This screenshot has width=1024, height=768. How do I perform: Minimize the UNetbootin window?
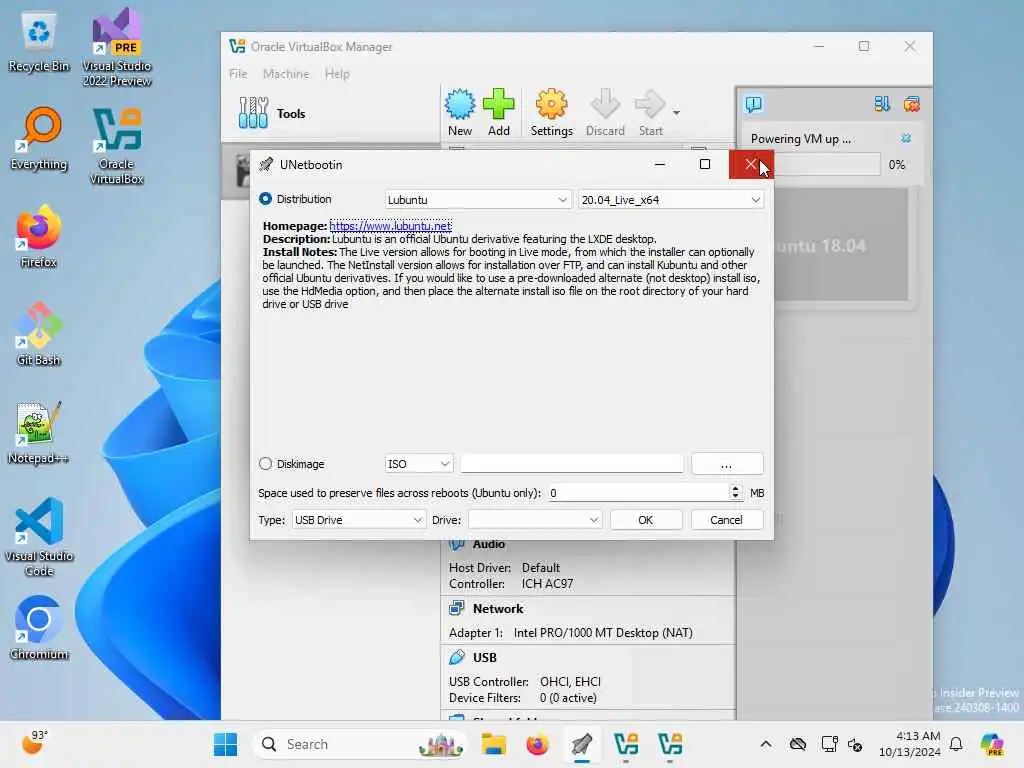[x=660, y=165]
